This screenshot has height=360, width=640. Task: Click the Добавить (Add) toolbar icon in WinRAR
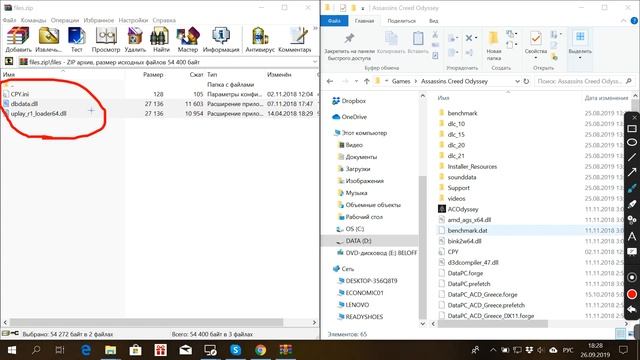tap(18, 39)
